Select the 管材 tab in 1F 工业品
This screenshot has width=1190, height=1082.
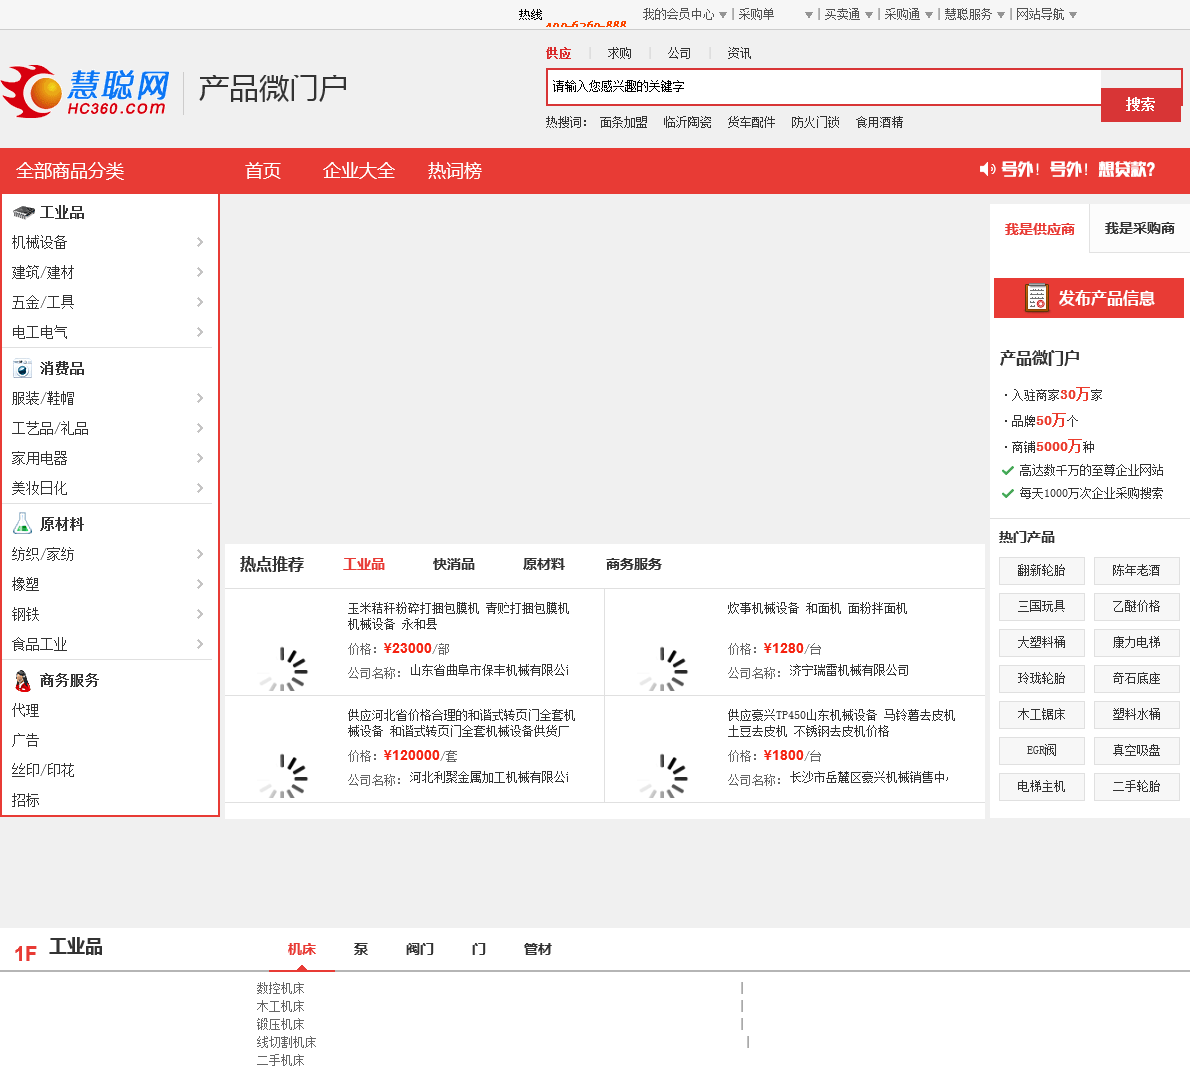(x=537, y=948)
